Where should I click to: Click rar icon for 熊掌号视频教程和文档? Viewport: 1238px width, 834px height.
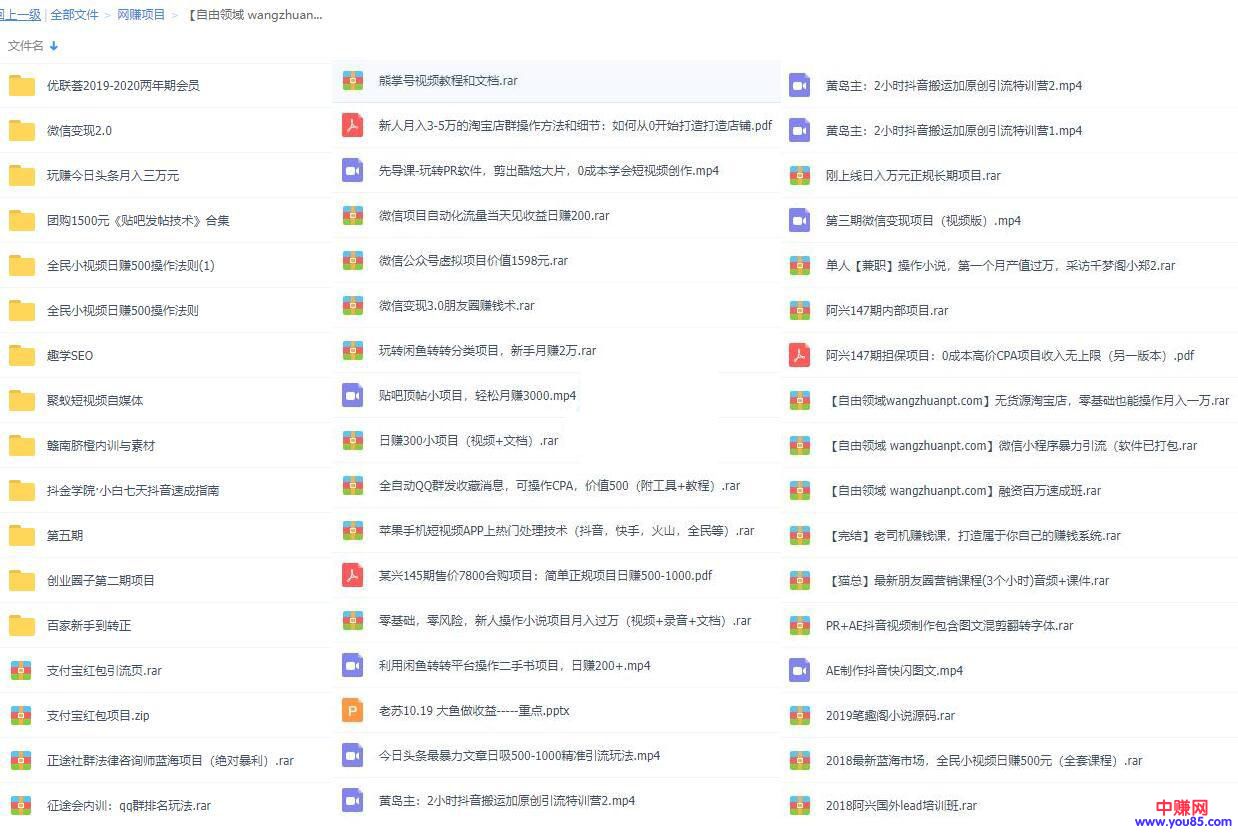click(x=352, y=81)
